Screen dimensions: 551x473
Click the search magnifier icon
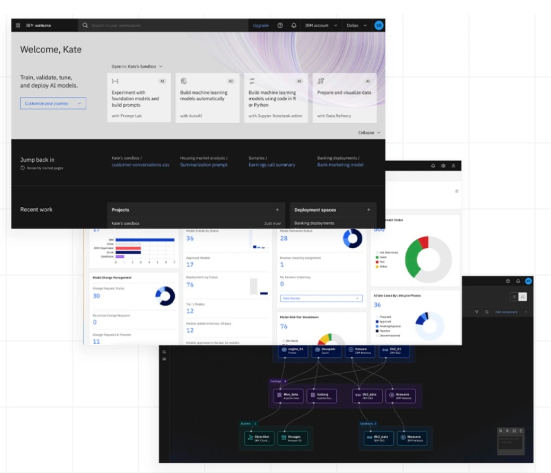[x=85, y=25]
